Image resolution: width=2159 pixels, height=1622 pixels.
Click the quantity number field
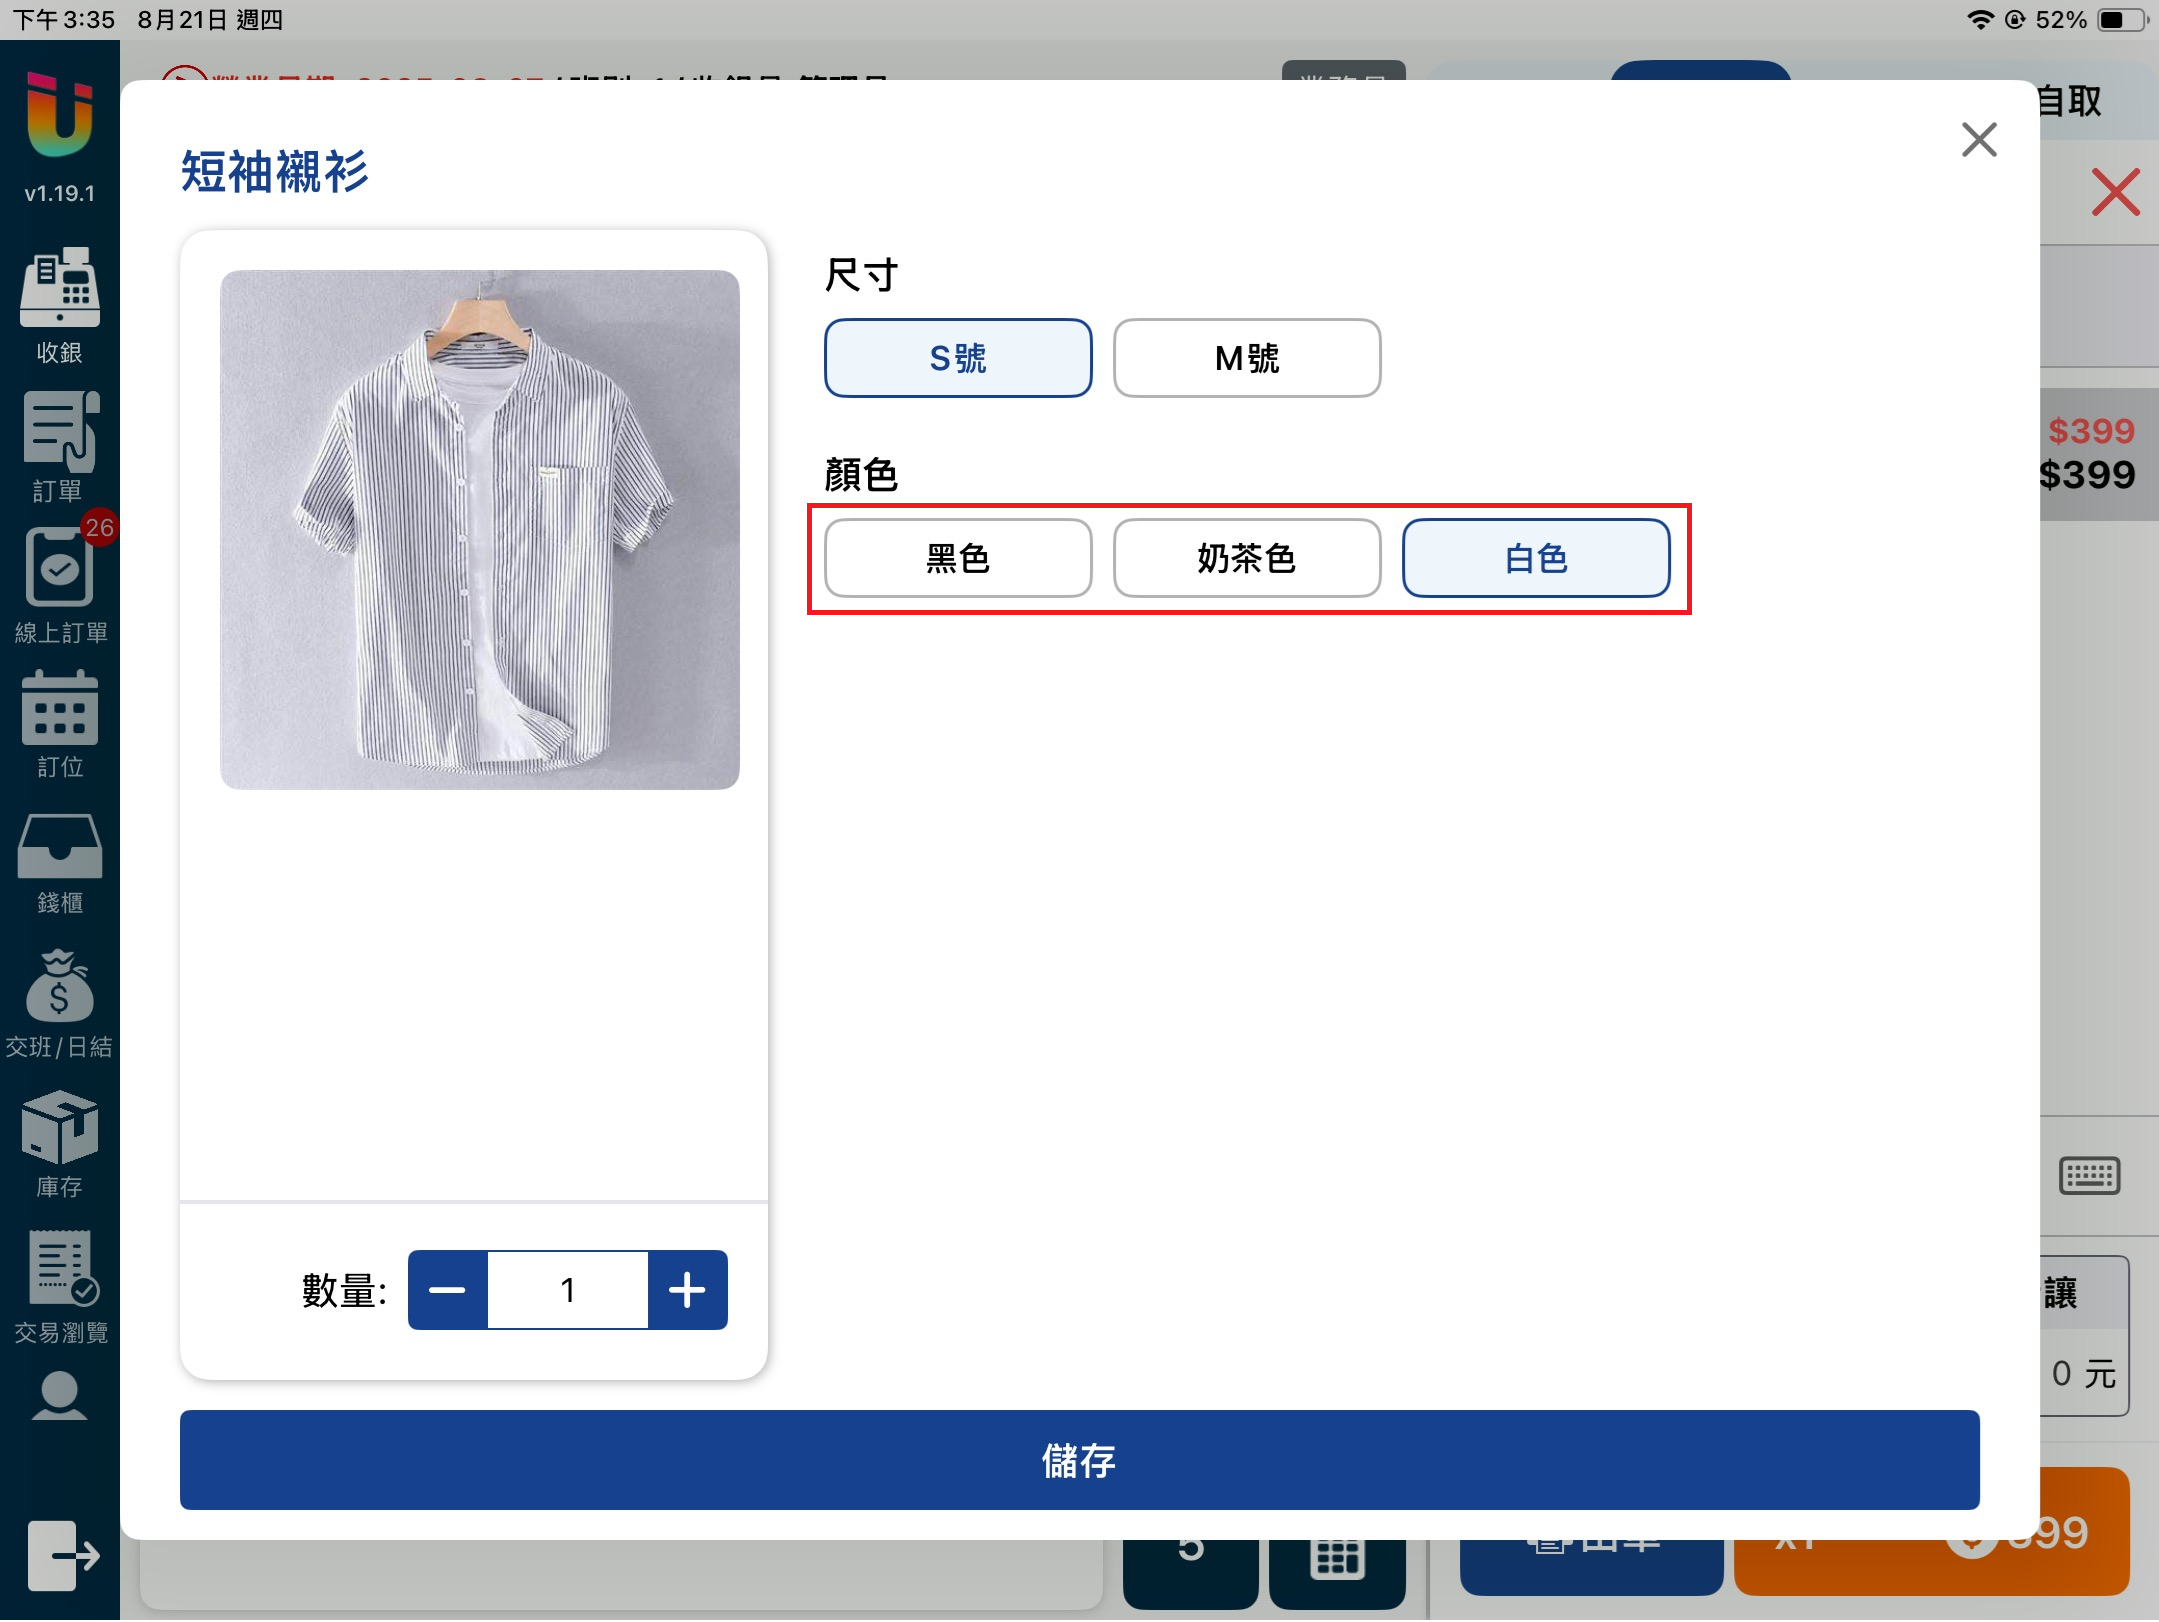[567, 1290]
